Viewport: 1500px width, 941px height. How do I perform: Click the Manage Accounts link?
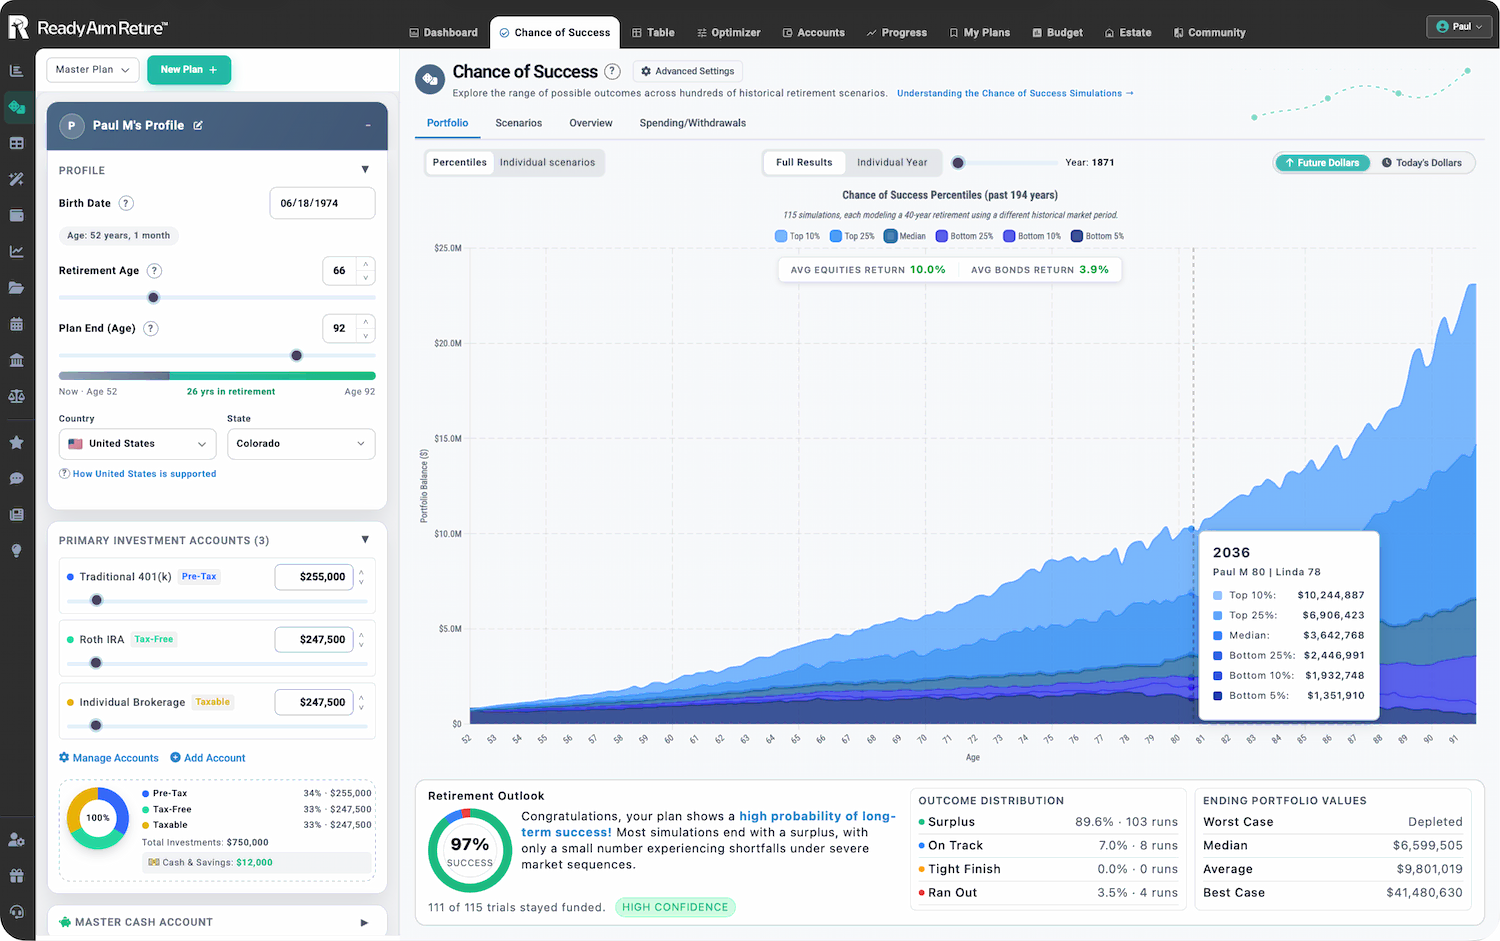109,758
